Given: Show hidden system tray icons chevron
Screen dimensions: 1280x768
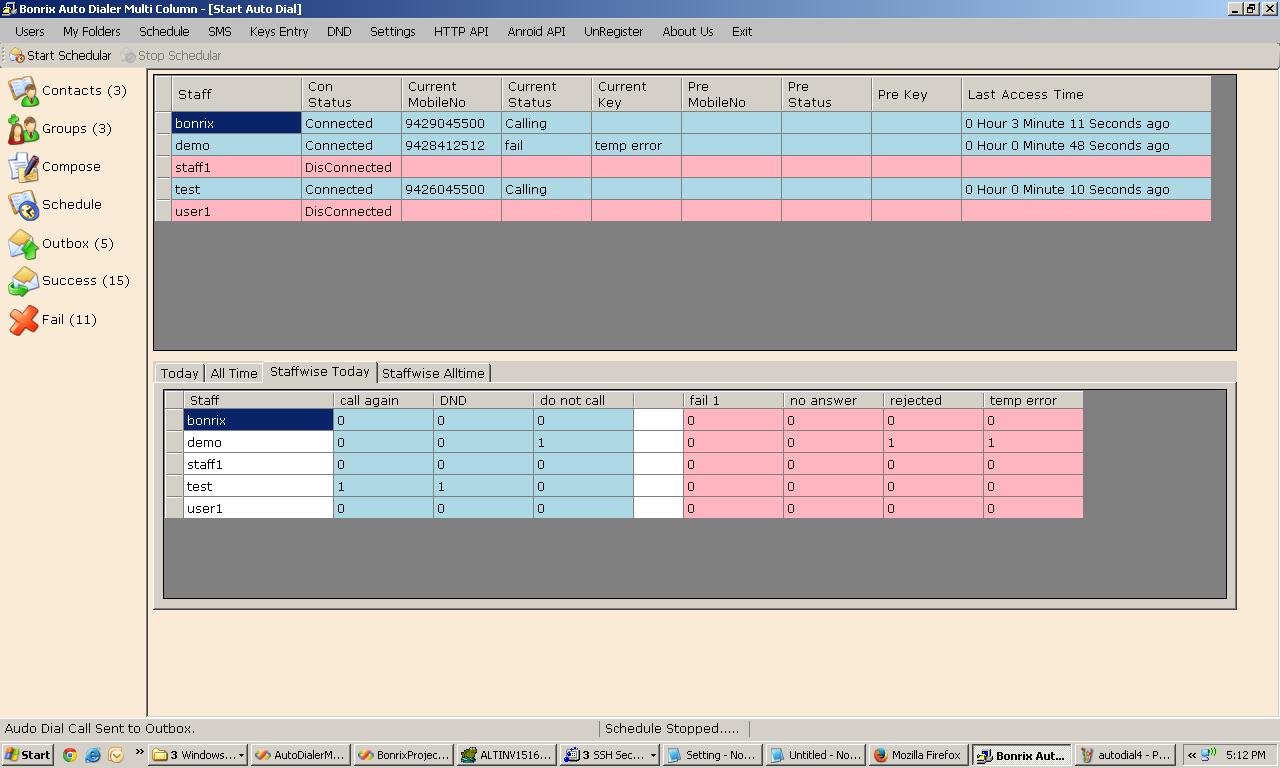Looking at the screenshot, I should 1192,756.
